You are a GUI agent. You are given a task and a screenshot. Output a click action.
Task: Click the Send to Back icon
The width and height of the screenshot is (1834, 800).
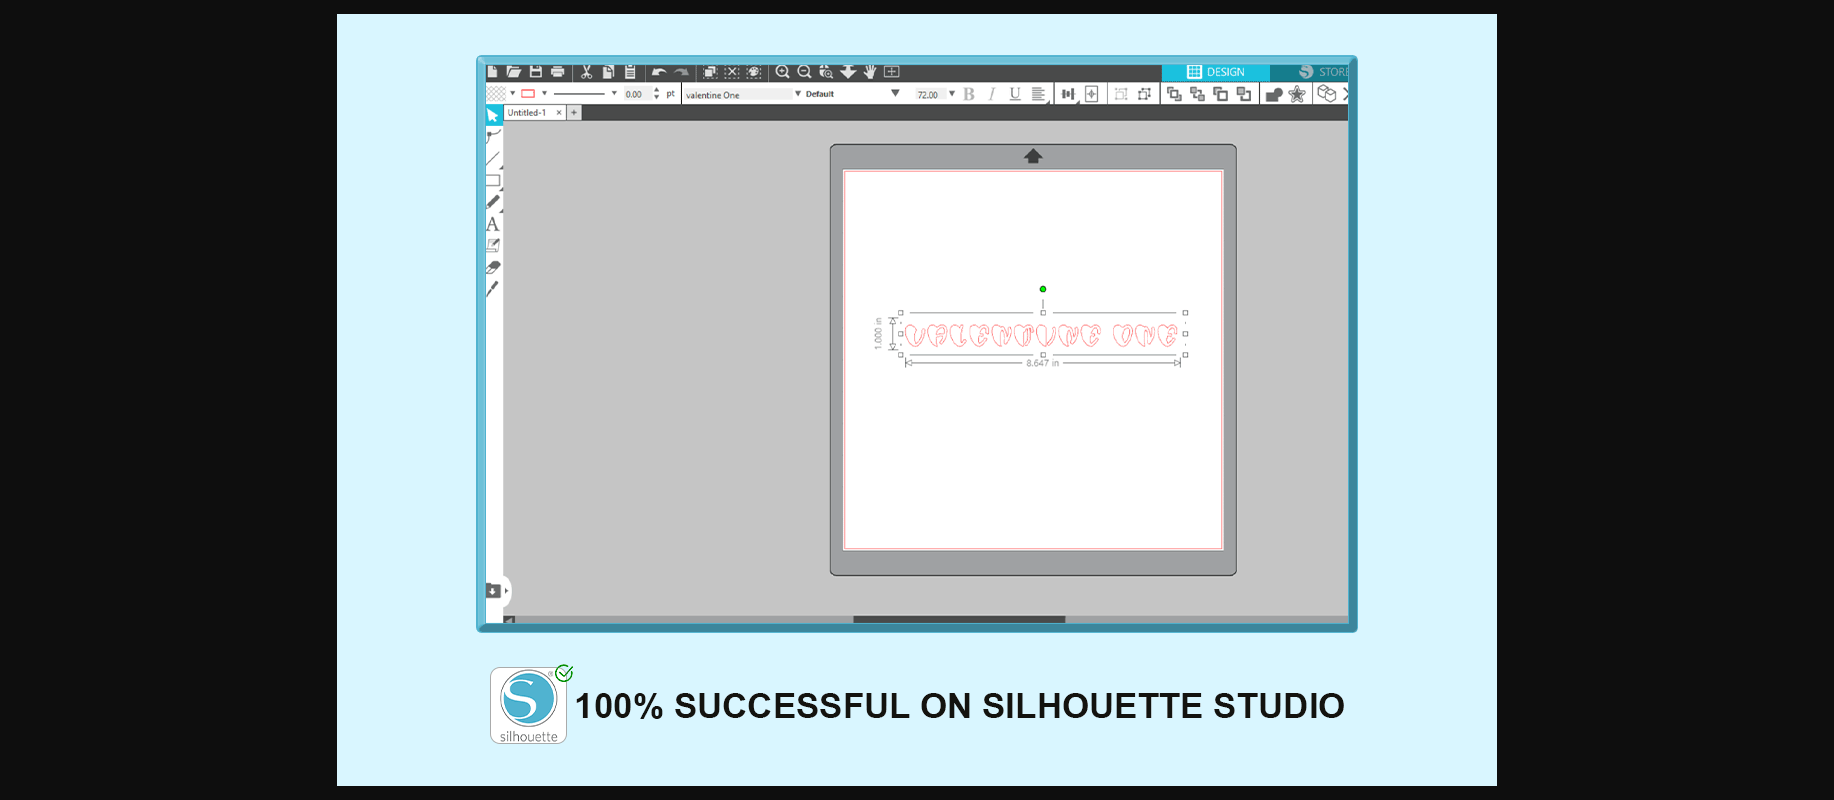pos(1197,94)
